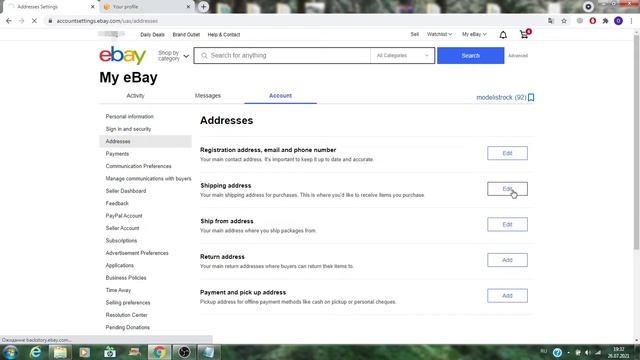Open the Brand Outlet link

coord(186,35)
